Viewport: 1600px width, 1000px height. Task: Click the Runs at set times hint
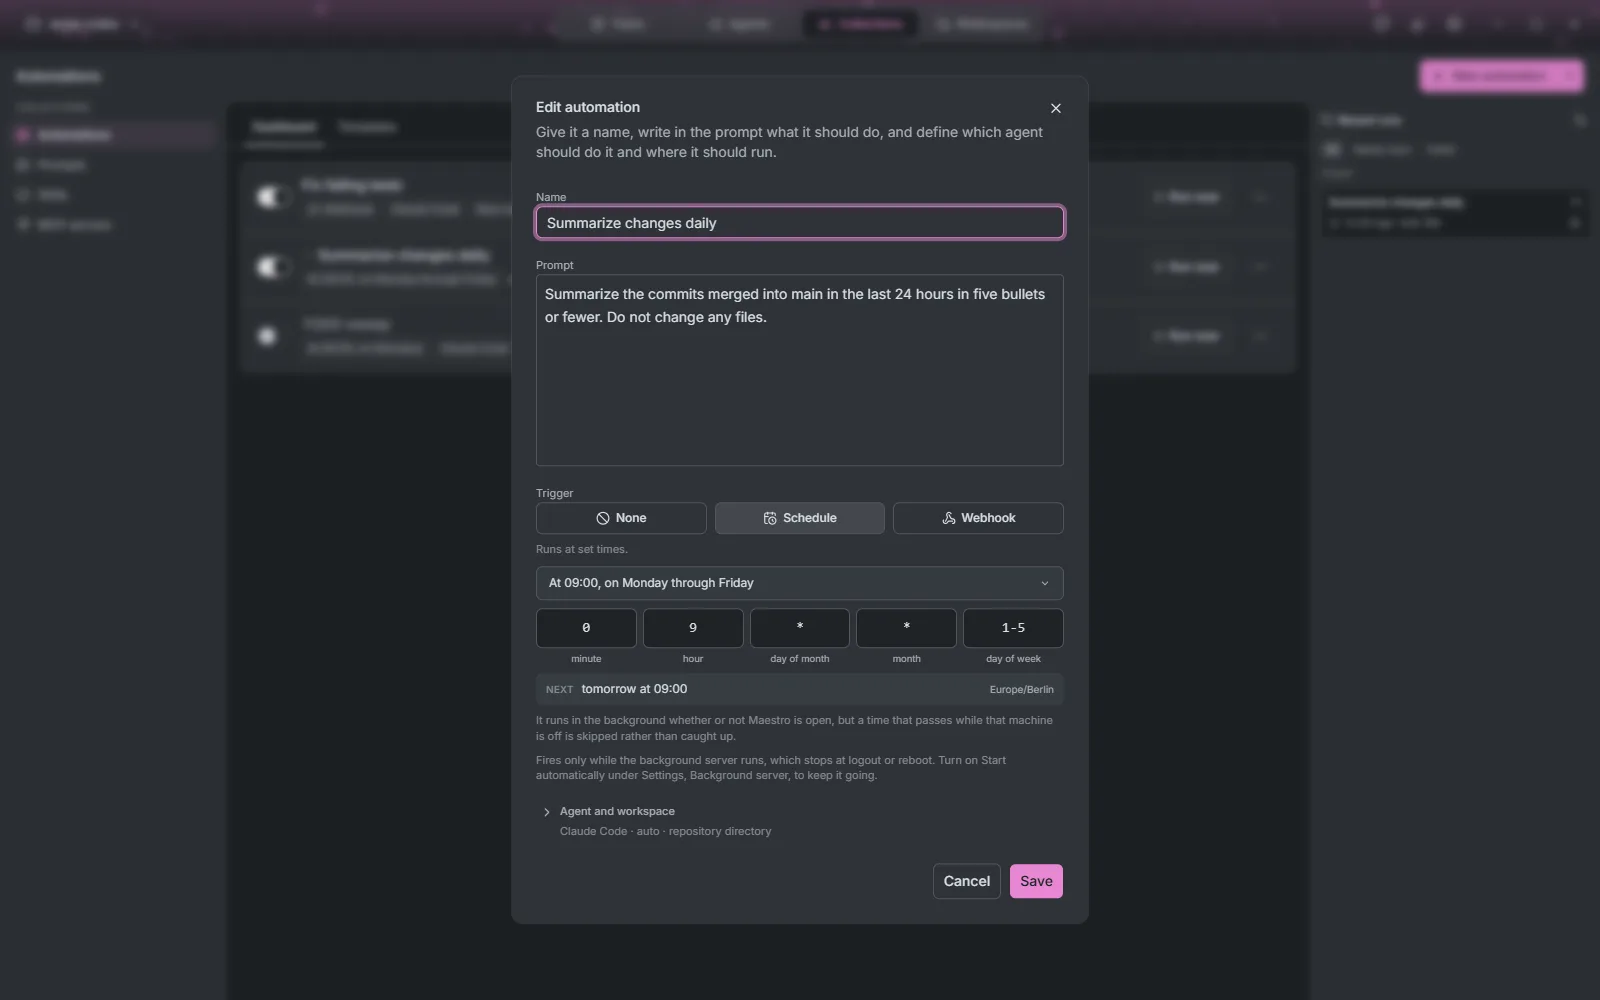581,549
